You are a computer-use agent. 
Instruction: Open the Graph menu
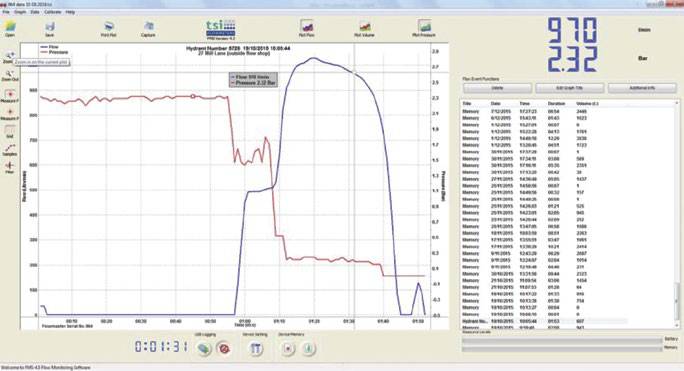coord(20,12)
